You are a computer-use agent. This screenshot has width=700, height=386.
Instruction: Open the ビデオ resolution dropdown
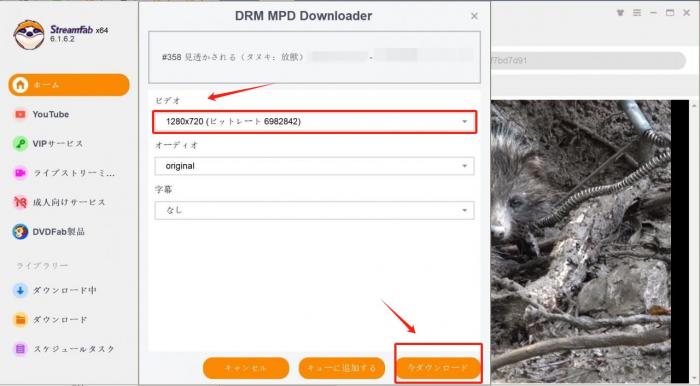click(x=315, y=122)
